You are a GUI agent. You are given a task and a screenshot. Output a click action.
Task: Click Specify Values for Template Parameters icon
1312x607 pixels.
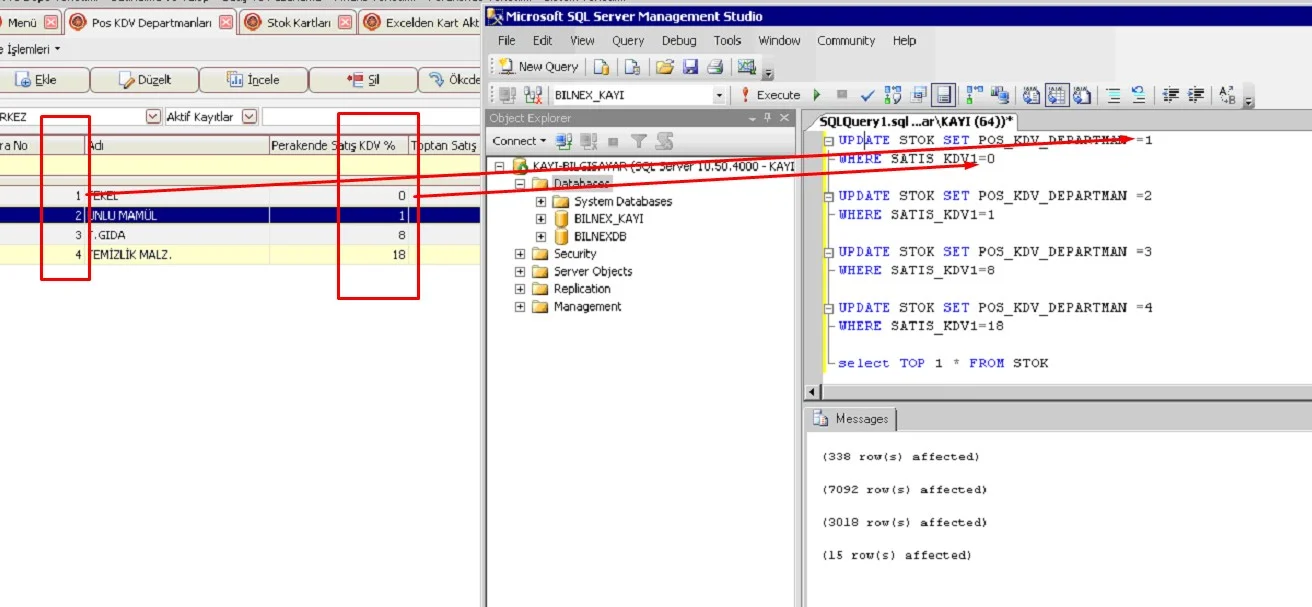pyautogui.click(x=1228, y=95)
